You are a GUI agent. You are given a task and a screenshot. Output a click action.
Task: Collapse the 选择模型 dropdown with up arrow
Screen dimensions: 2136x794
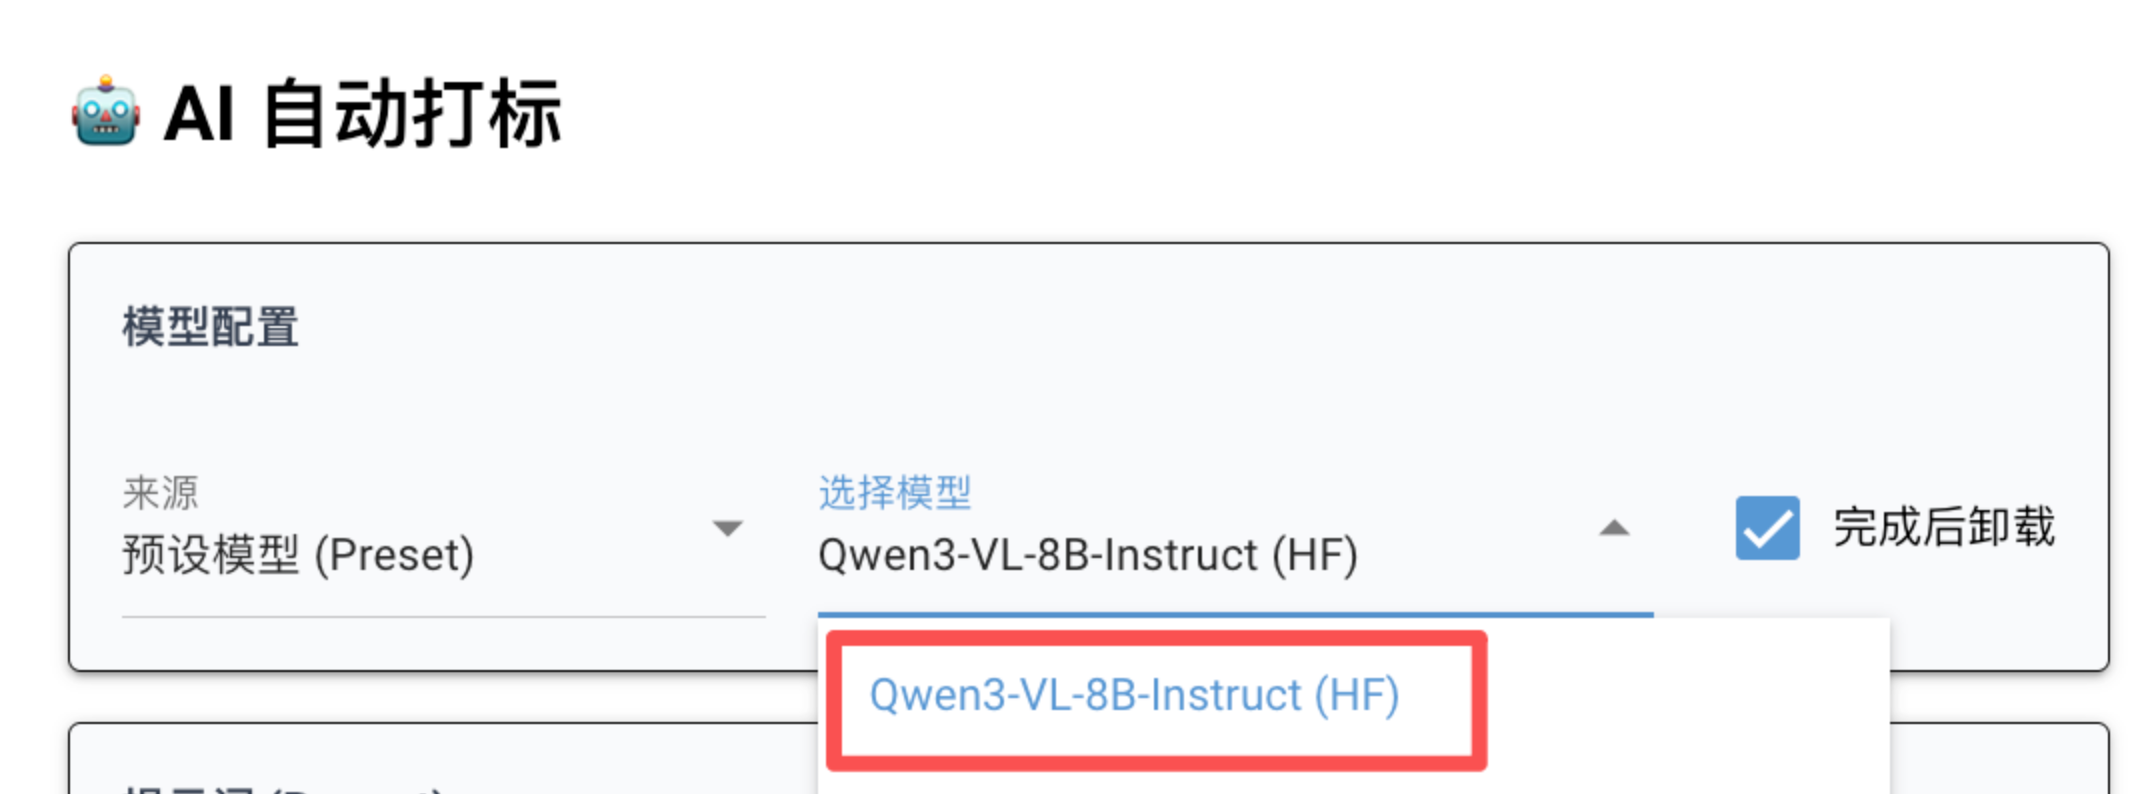tap(1614, 528)
